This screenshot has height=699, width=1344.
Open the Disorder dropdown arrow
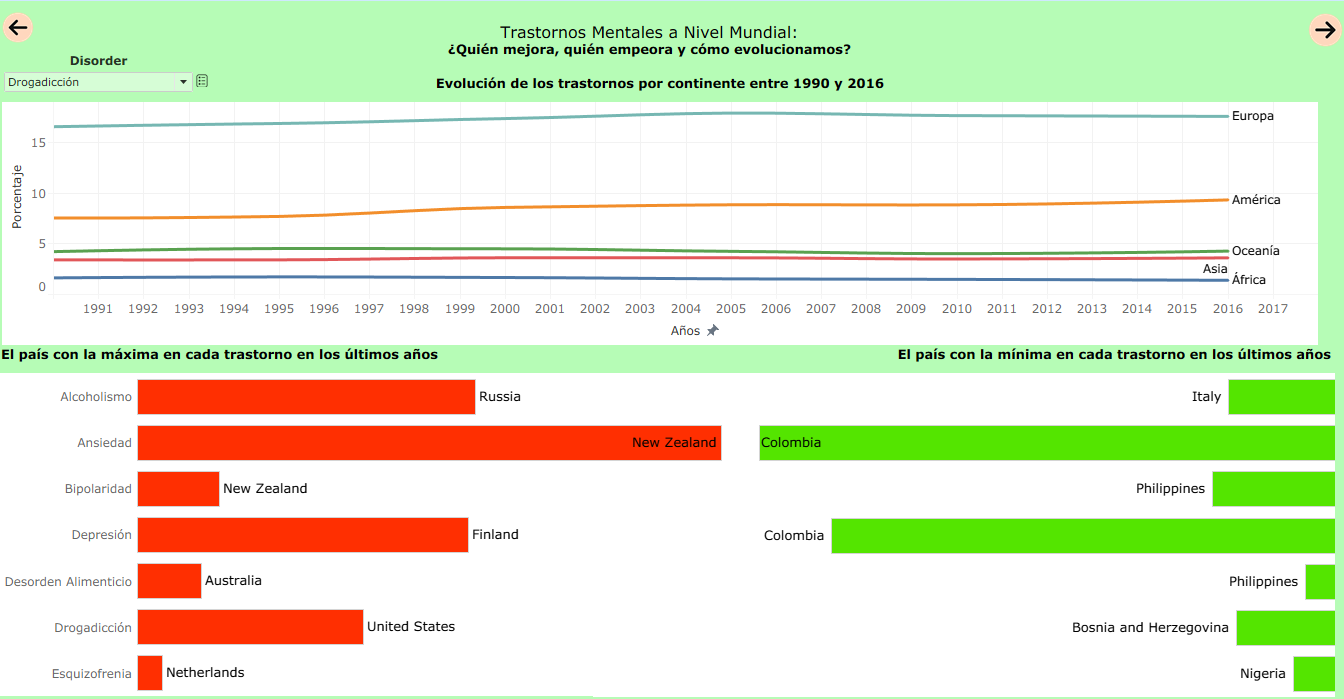tap(184, 83)
